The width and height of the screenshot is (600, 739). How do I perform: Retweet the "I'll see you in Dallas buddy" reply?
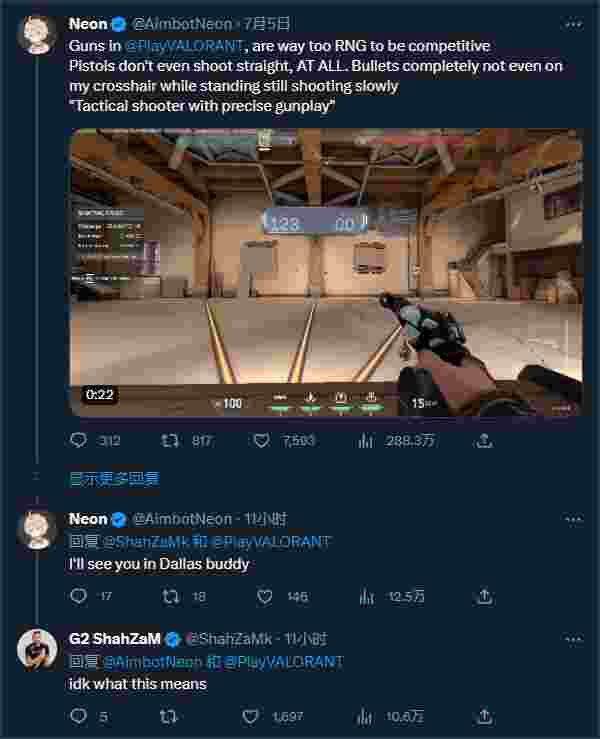coord(170,596)
